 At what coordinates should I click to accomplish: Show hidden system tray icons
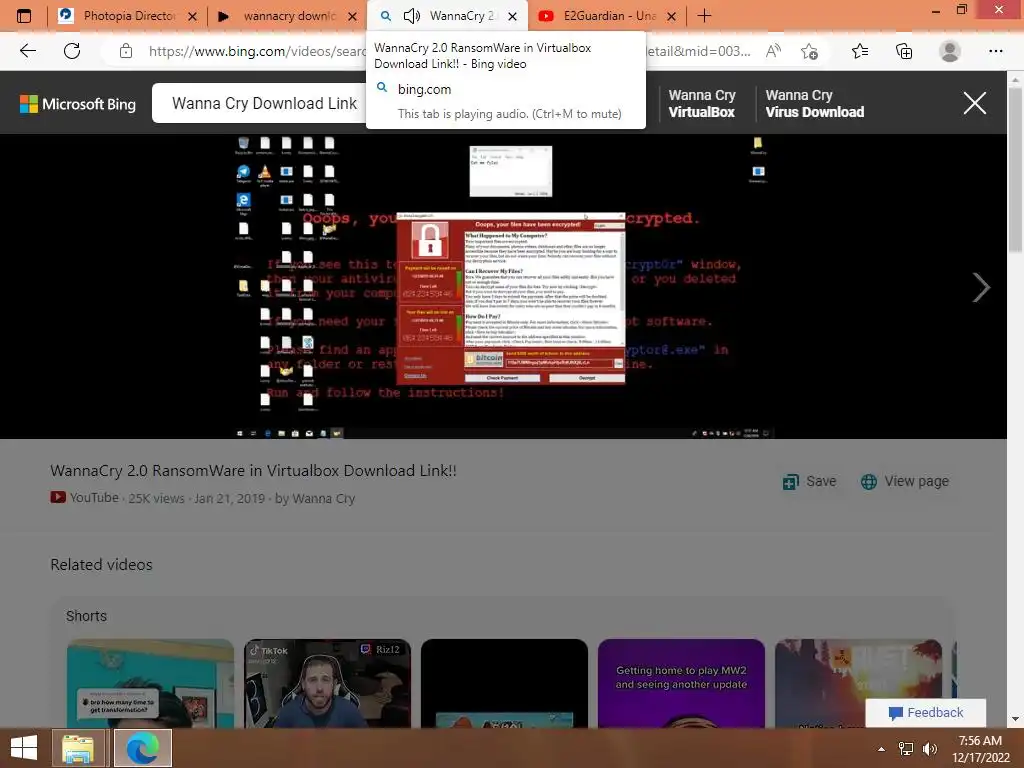(882, 748)
